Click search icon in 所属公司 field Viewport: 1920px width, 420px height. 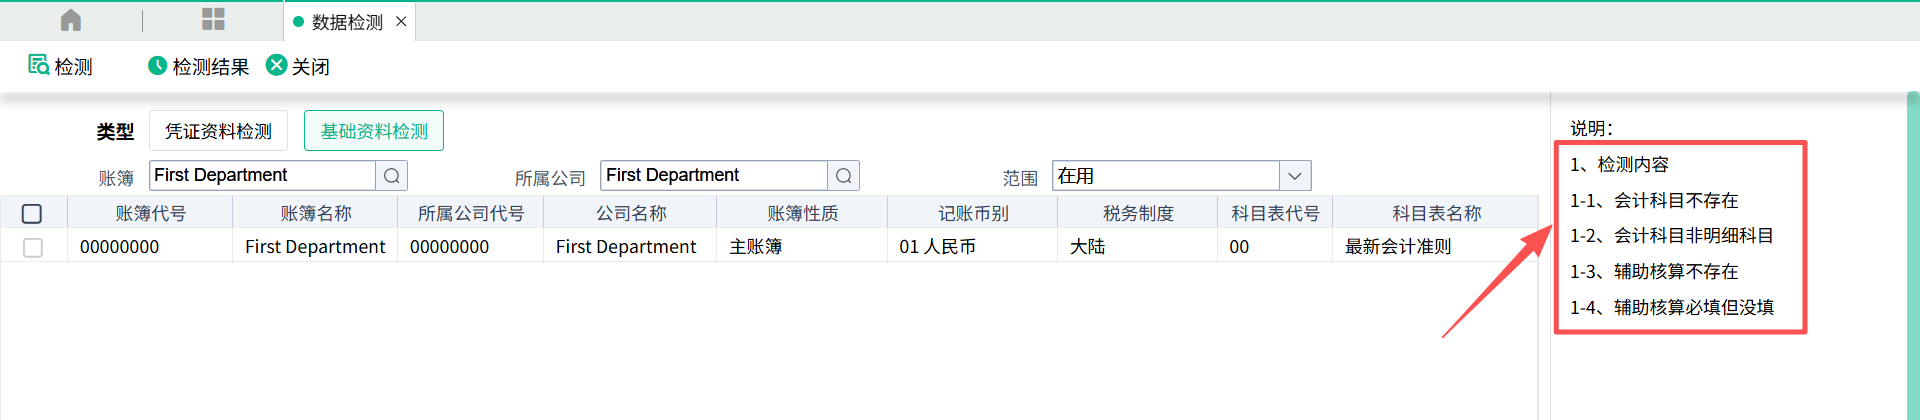point(844,176)
